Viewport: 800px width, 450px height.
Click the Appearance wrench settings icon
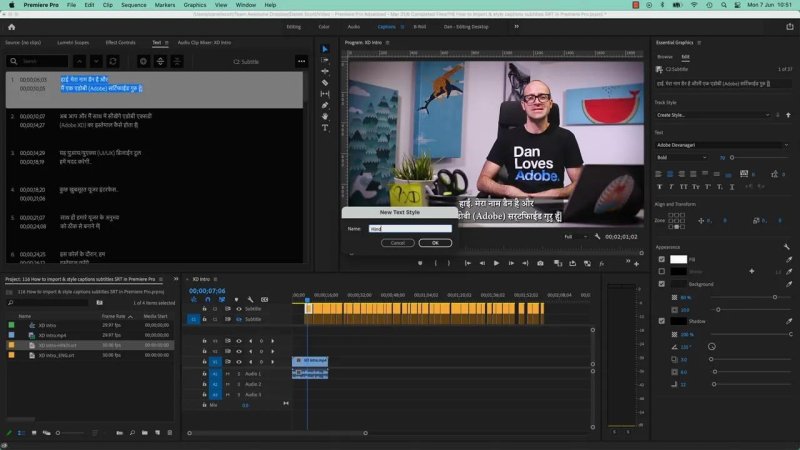tap(786, 247)
